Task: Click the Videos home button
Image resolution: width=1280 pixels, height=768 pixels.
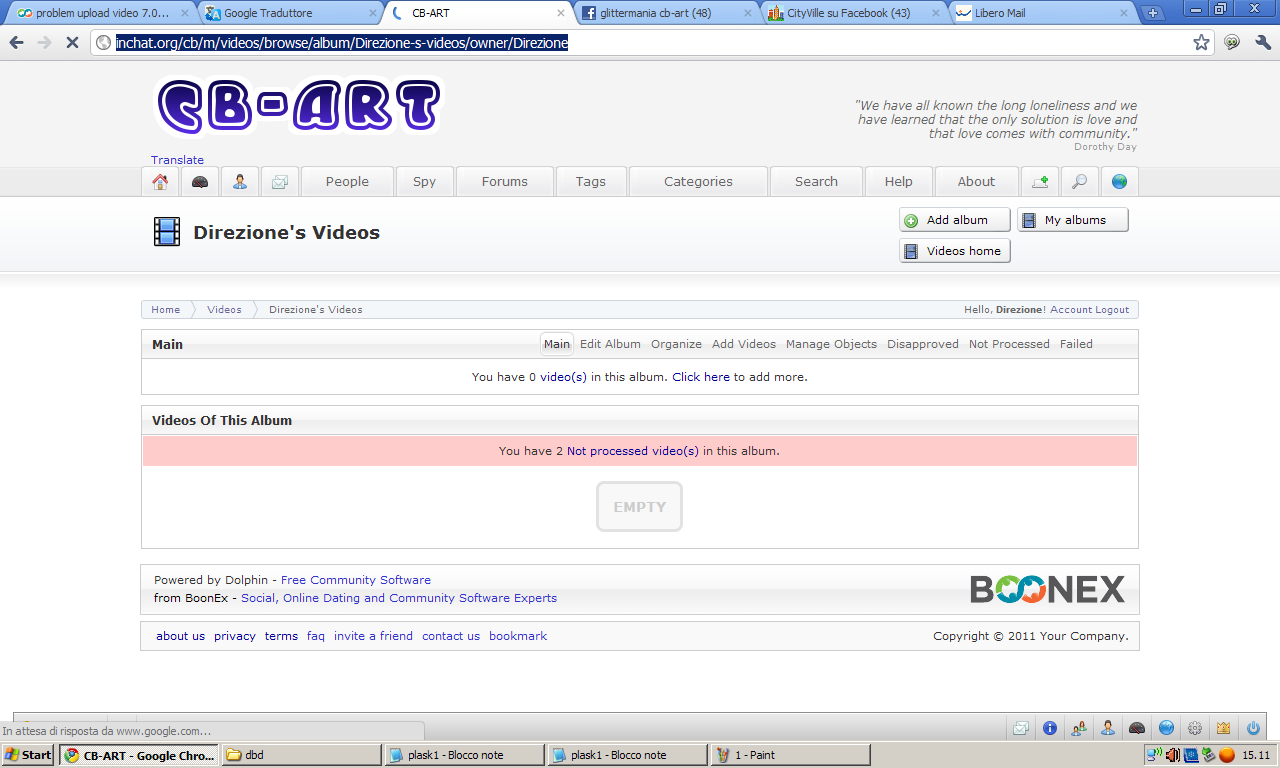Action: [955, 251]
